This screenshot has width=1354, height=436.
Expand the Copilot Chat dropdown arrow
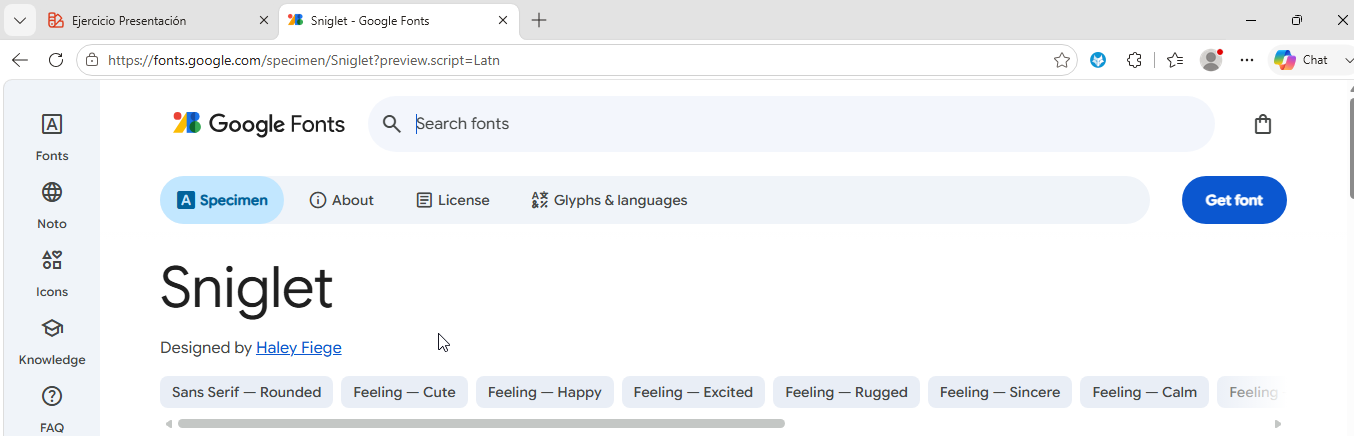coord(1347,60)
